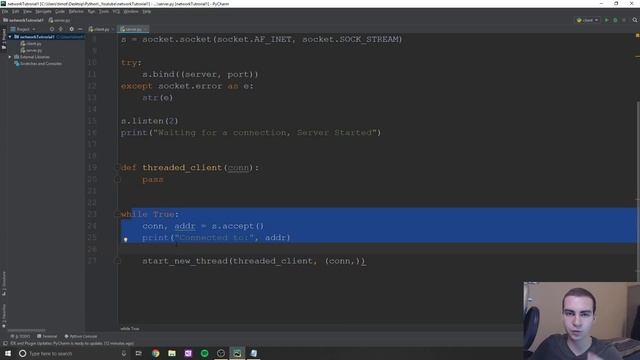Click the networkTutorial1 breadcrumb in the navigation bar

[23, 20]
